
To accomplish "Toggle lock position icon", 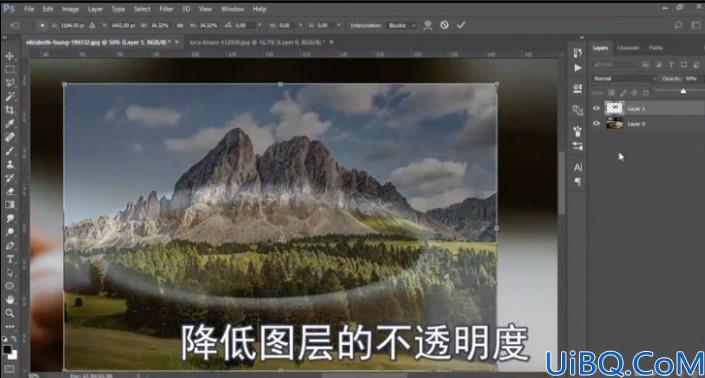I will coord(634,93).
